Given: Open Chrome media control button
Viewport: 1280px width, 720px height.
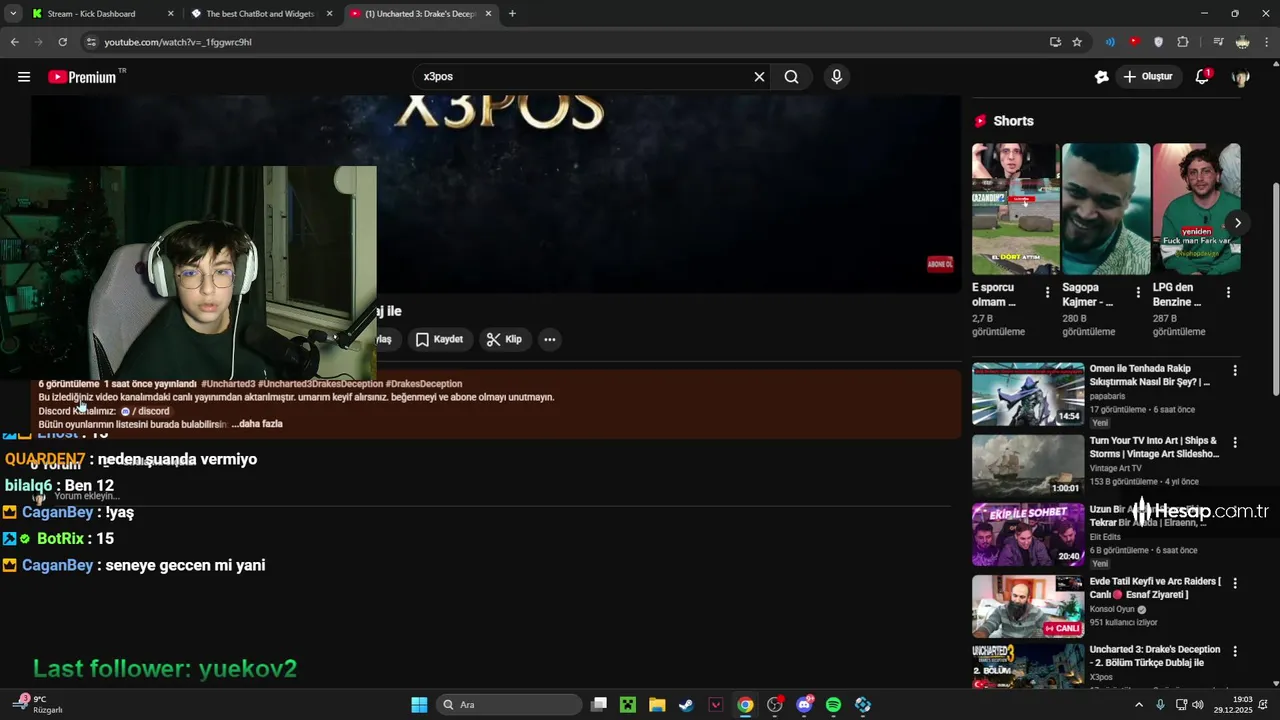Looking at the screenshot, I should (1218, 42).
